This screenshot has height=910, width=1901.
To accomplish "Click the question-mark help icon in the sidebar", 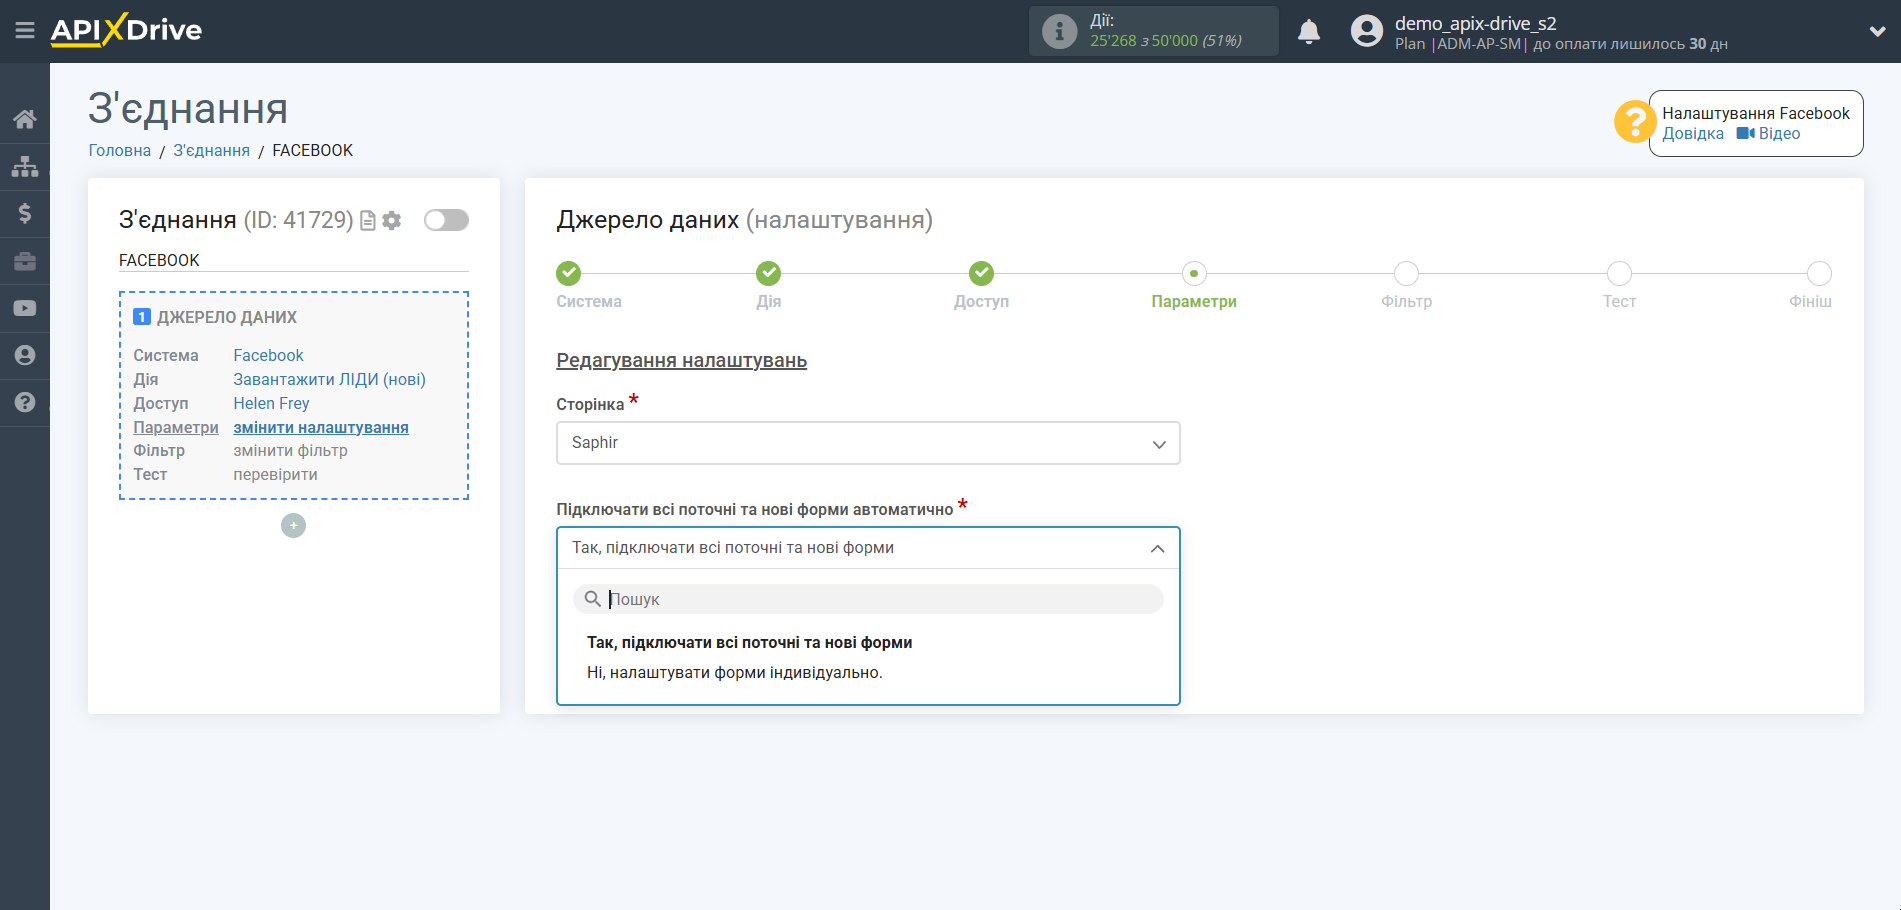I will pyautogui.click(x=24, y=402).
